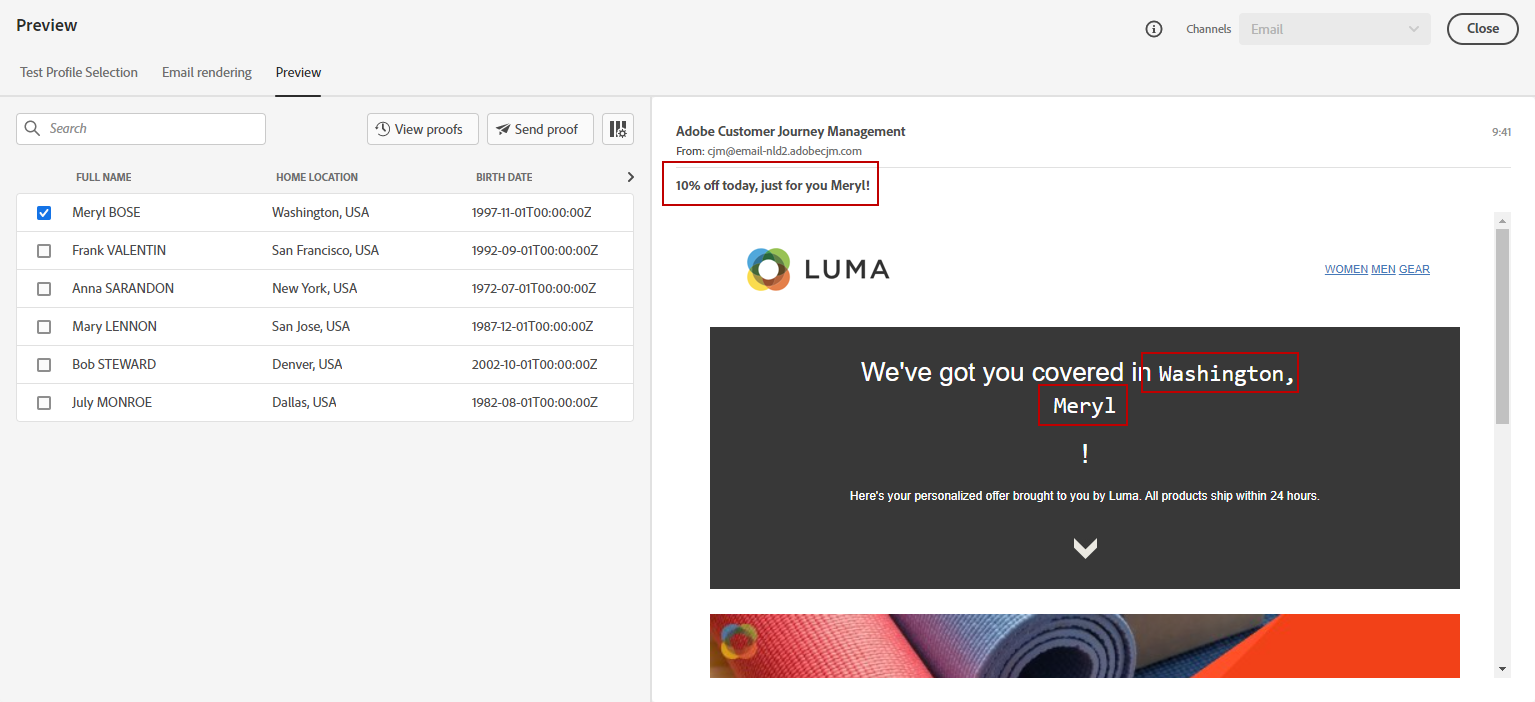The image size is (1535, 702).
Task: Tick the Mary LENNON checkbox
Action: coord(44,327)
